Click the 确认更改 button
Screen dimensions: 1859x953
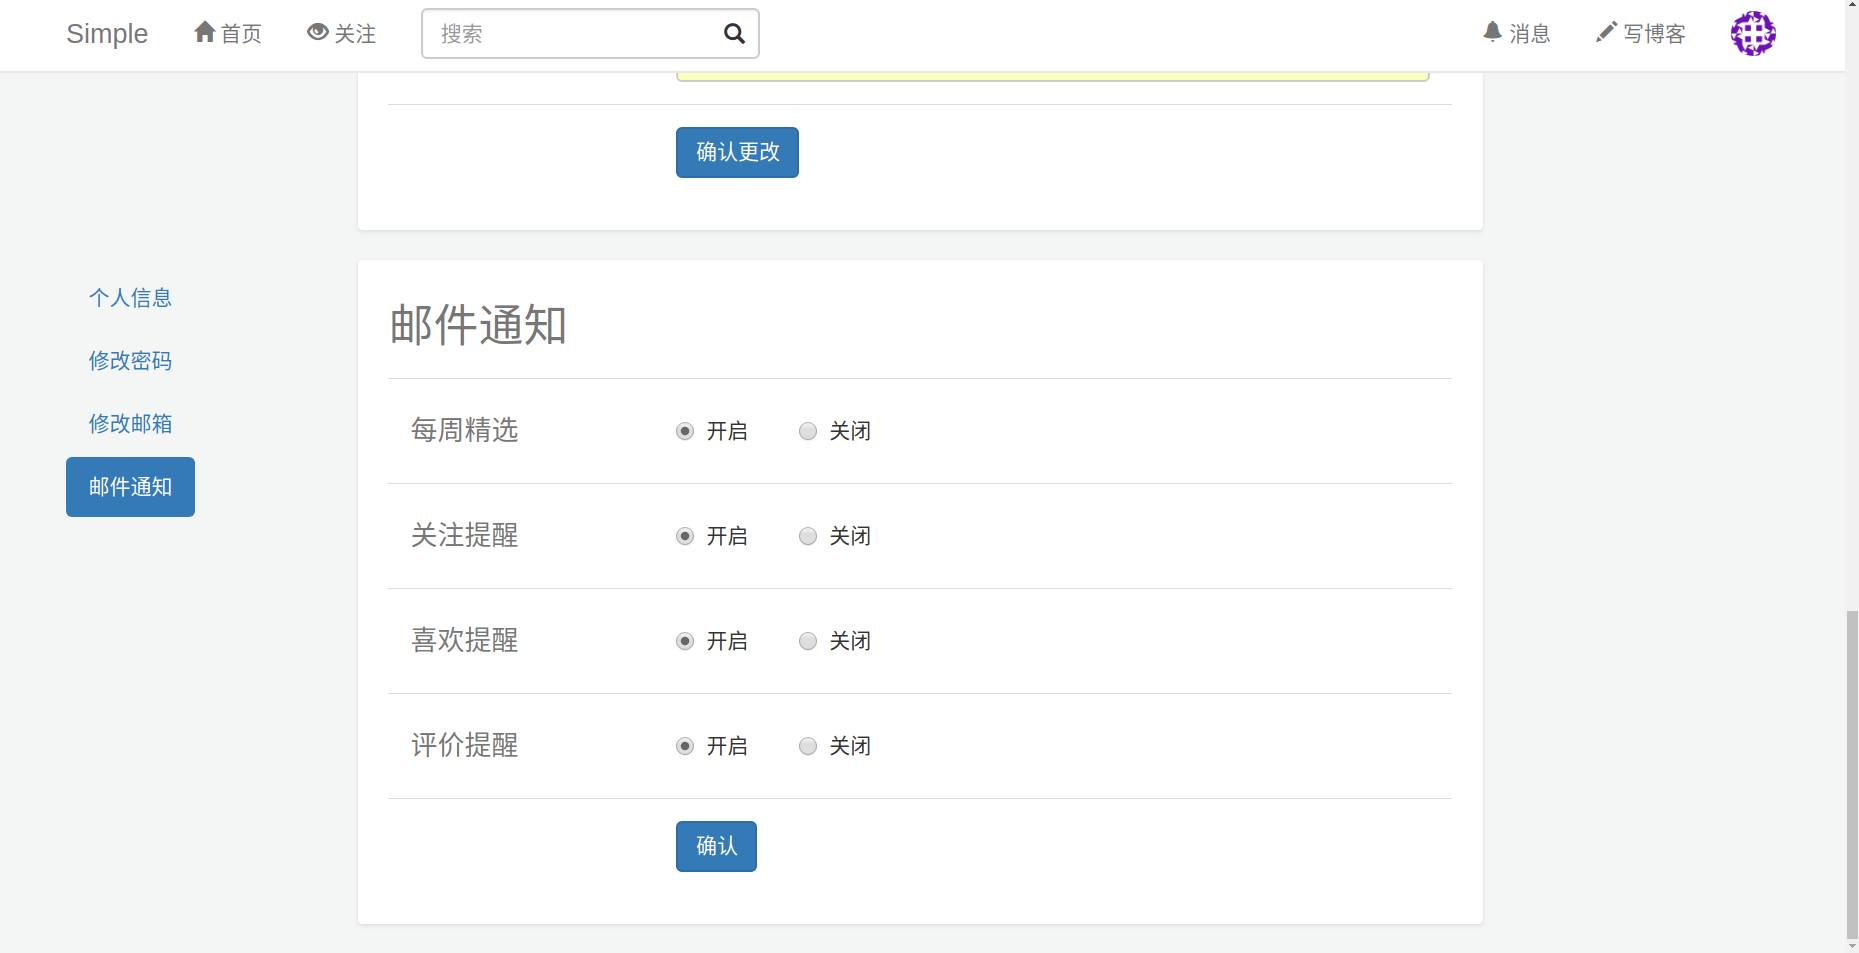(x=737, y=152)
